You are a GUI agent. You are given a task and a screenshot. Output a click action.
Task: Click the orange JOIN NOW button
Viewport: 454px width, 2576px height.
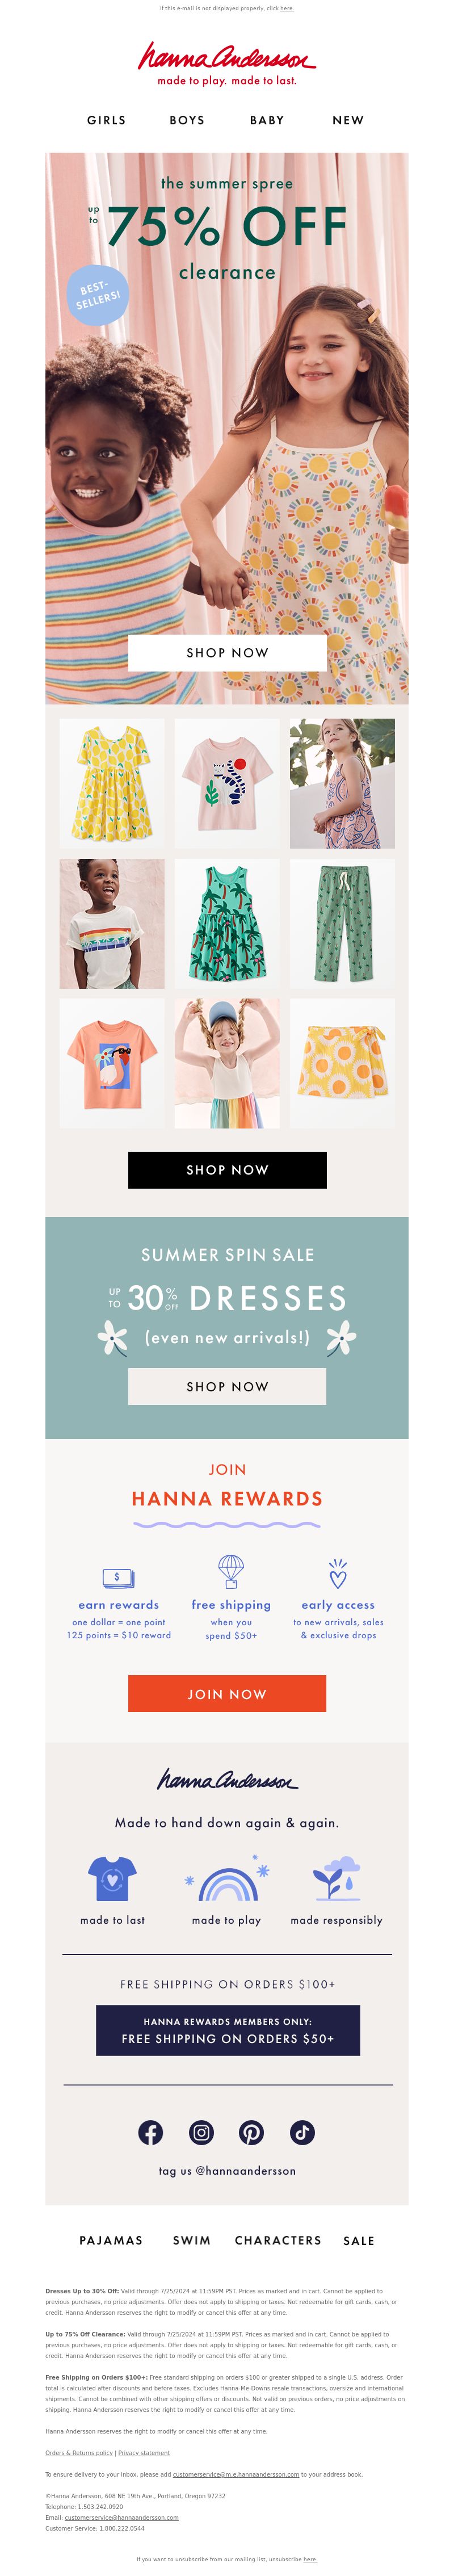227,1694
